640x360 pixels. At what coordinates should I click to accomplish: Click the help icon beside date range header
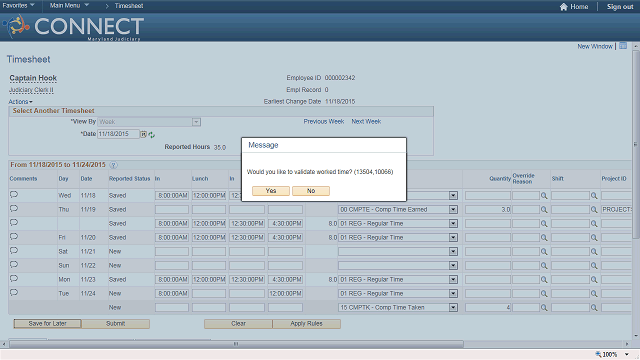point(113,165)
